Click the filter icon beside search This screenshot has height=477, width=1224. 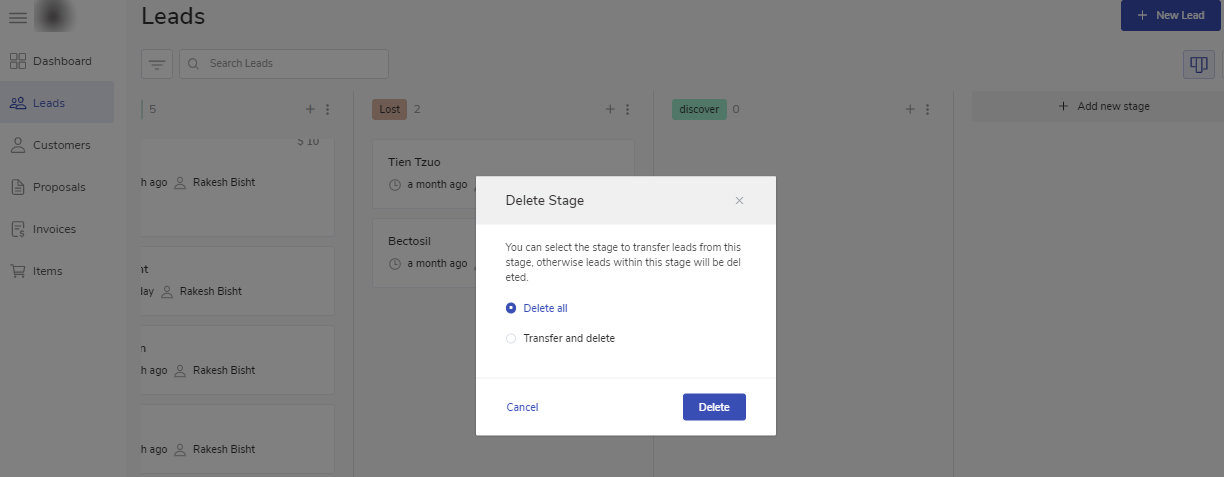click(x=157, y=64)
